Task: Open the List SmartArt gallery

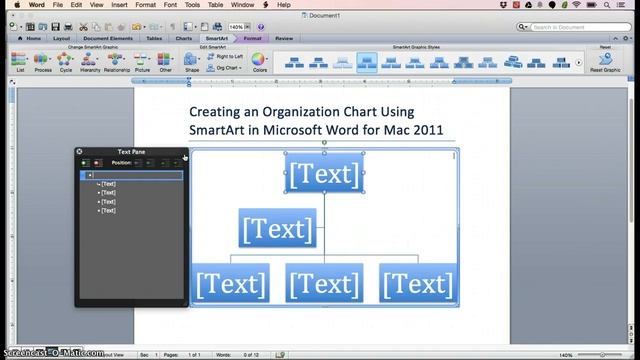Action: (x=19, y=62)
